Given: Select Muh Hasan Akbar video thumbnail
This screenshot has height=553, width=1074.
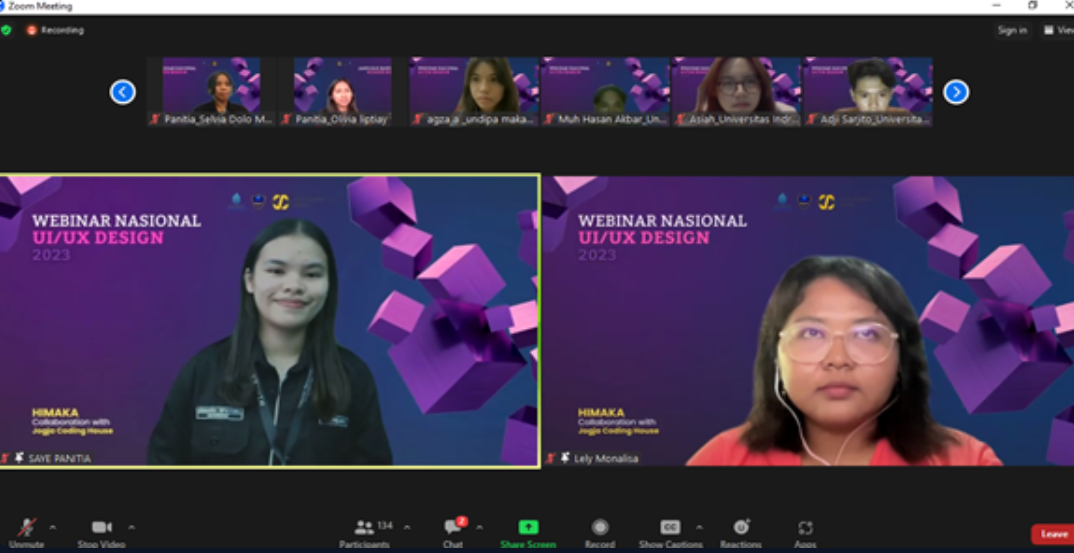Looking at the screenshot, I should tap(605, 91).
